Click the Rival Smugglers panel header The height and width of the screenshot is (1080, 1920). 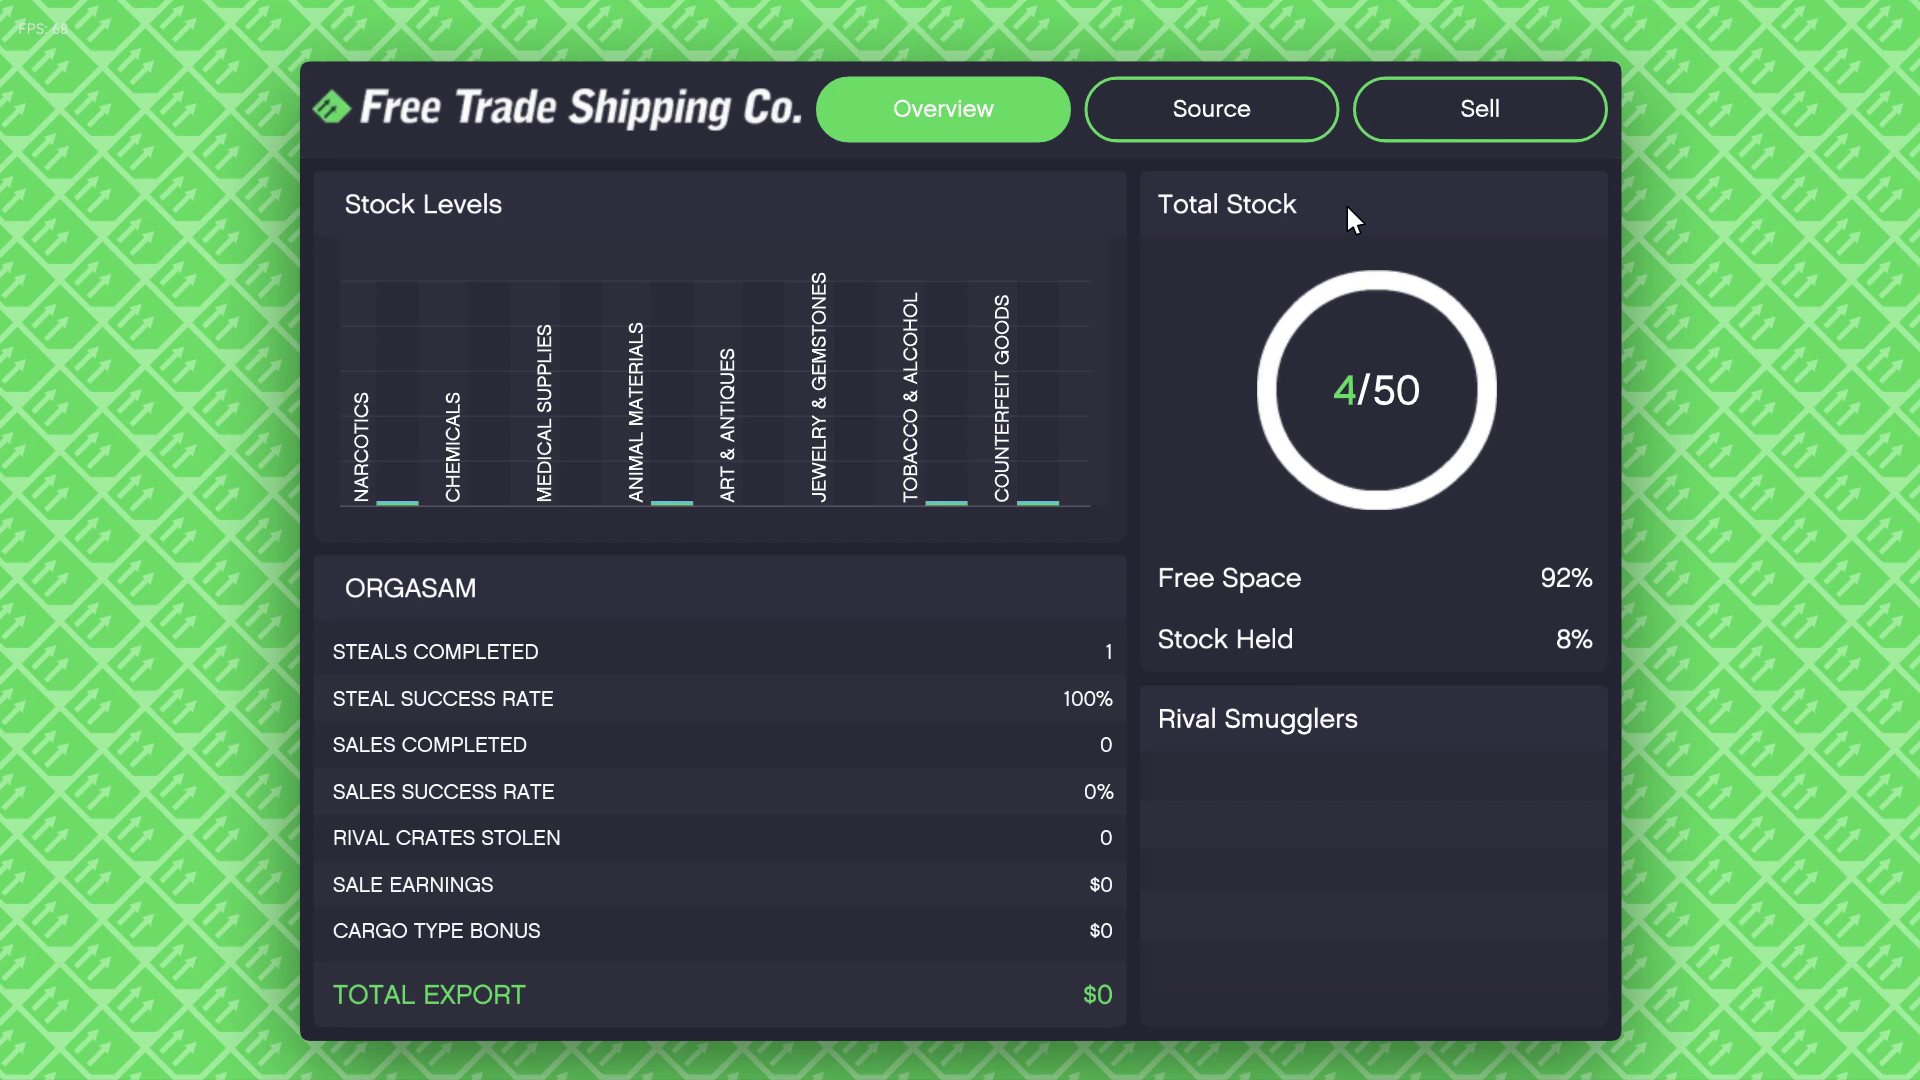click(x=1258, y=719)
